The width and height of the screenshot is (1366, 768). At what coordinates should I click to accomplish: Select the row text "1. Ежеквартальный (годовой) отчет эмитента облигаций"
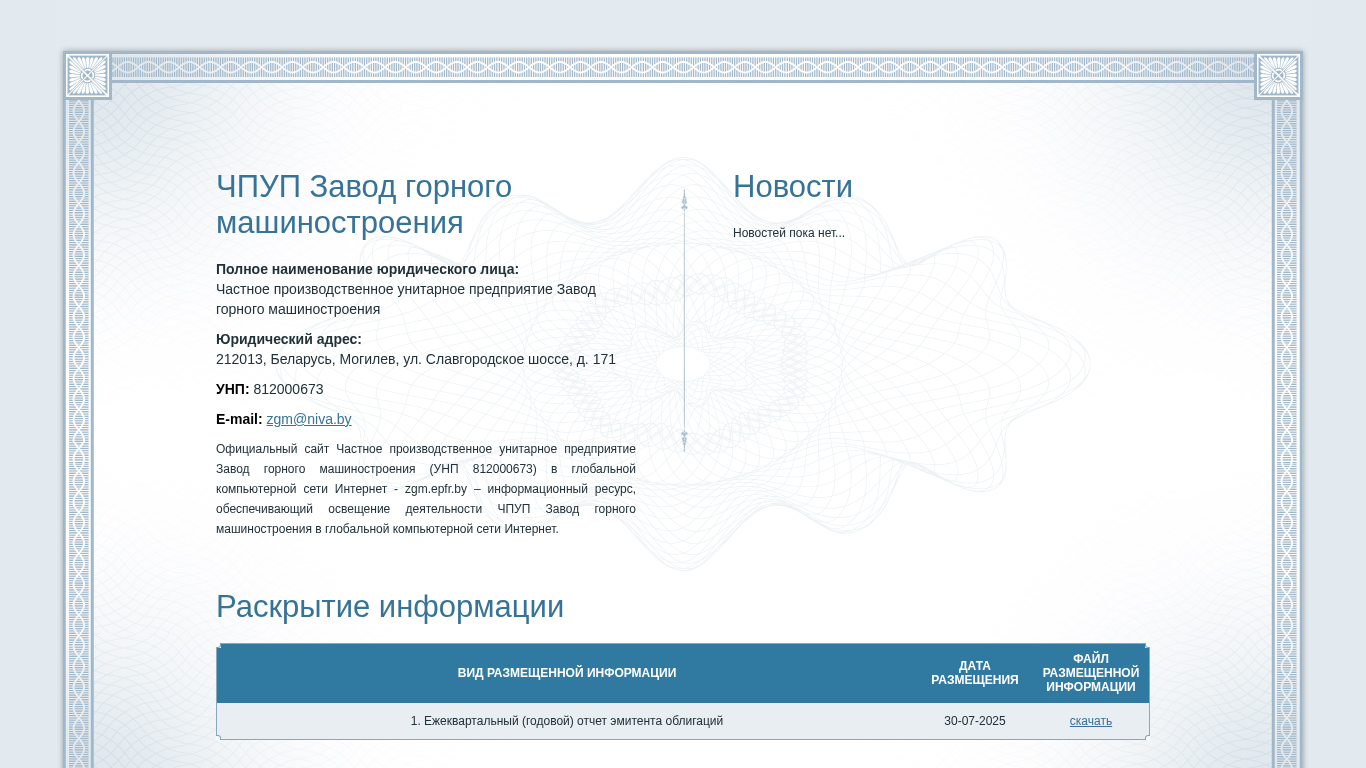point(567,721)
